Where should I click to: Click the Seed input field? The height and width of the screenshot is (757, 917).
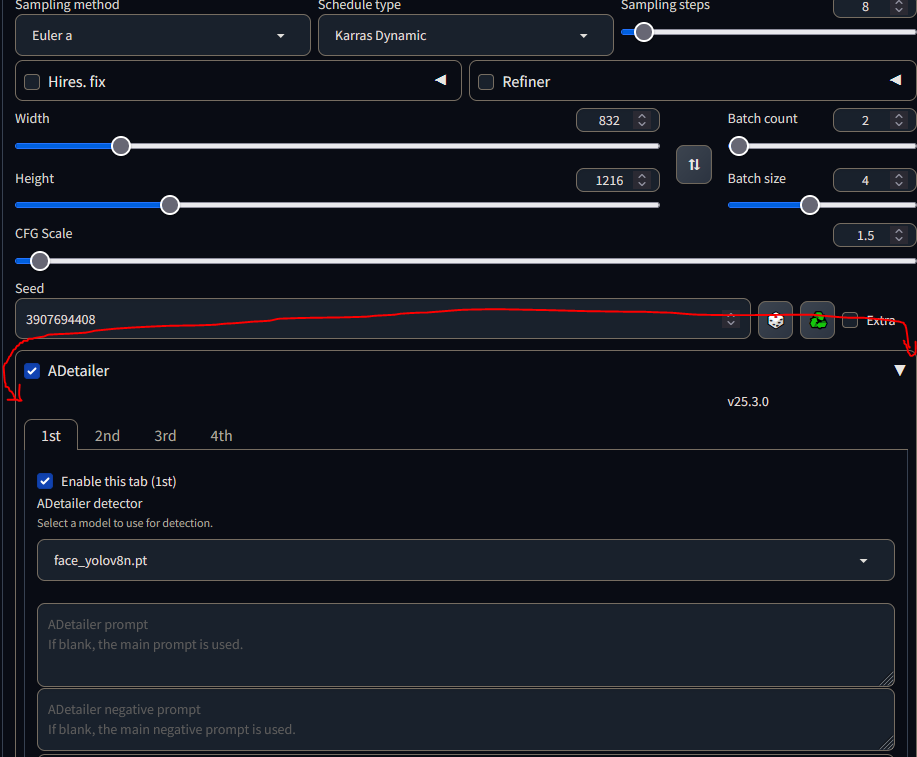point(382,319)
